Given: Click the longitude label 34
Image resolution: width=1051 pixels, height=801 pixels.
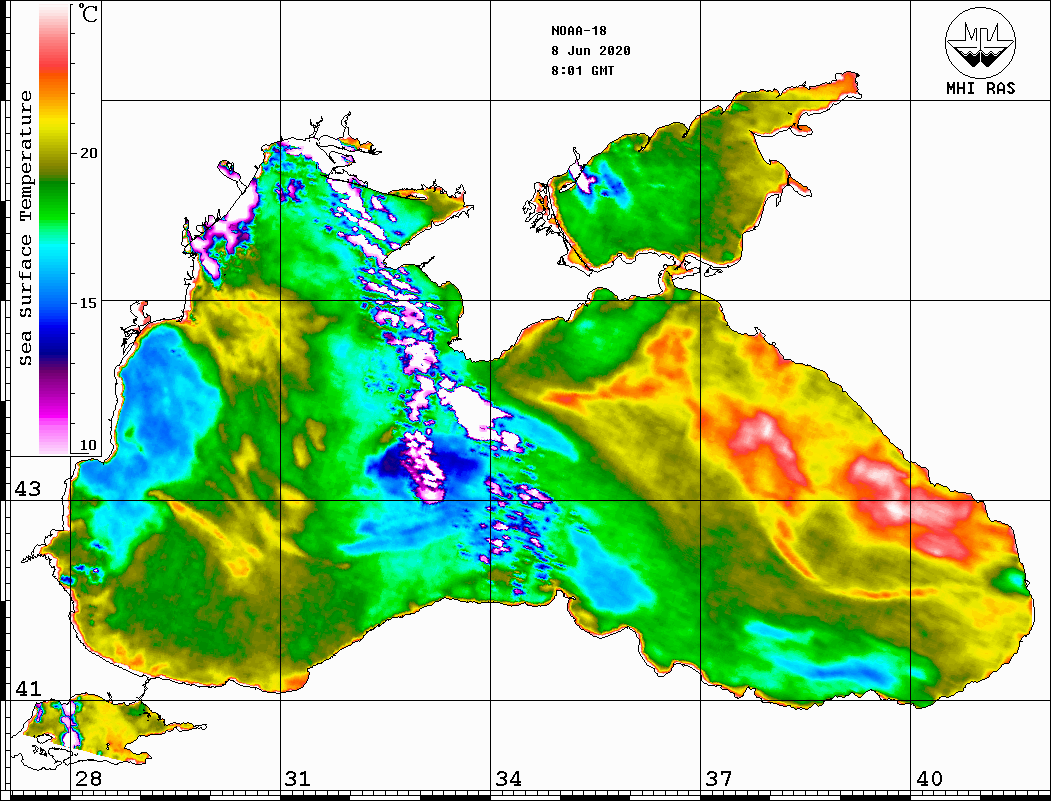Looking at the screenshot, I should pyautogui.click(x=508, y=779).
